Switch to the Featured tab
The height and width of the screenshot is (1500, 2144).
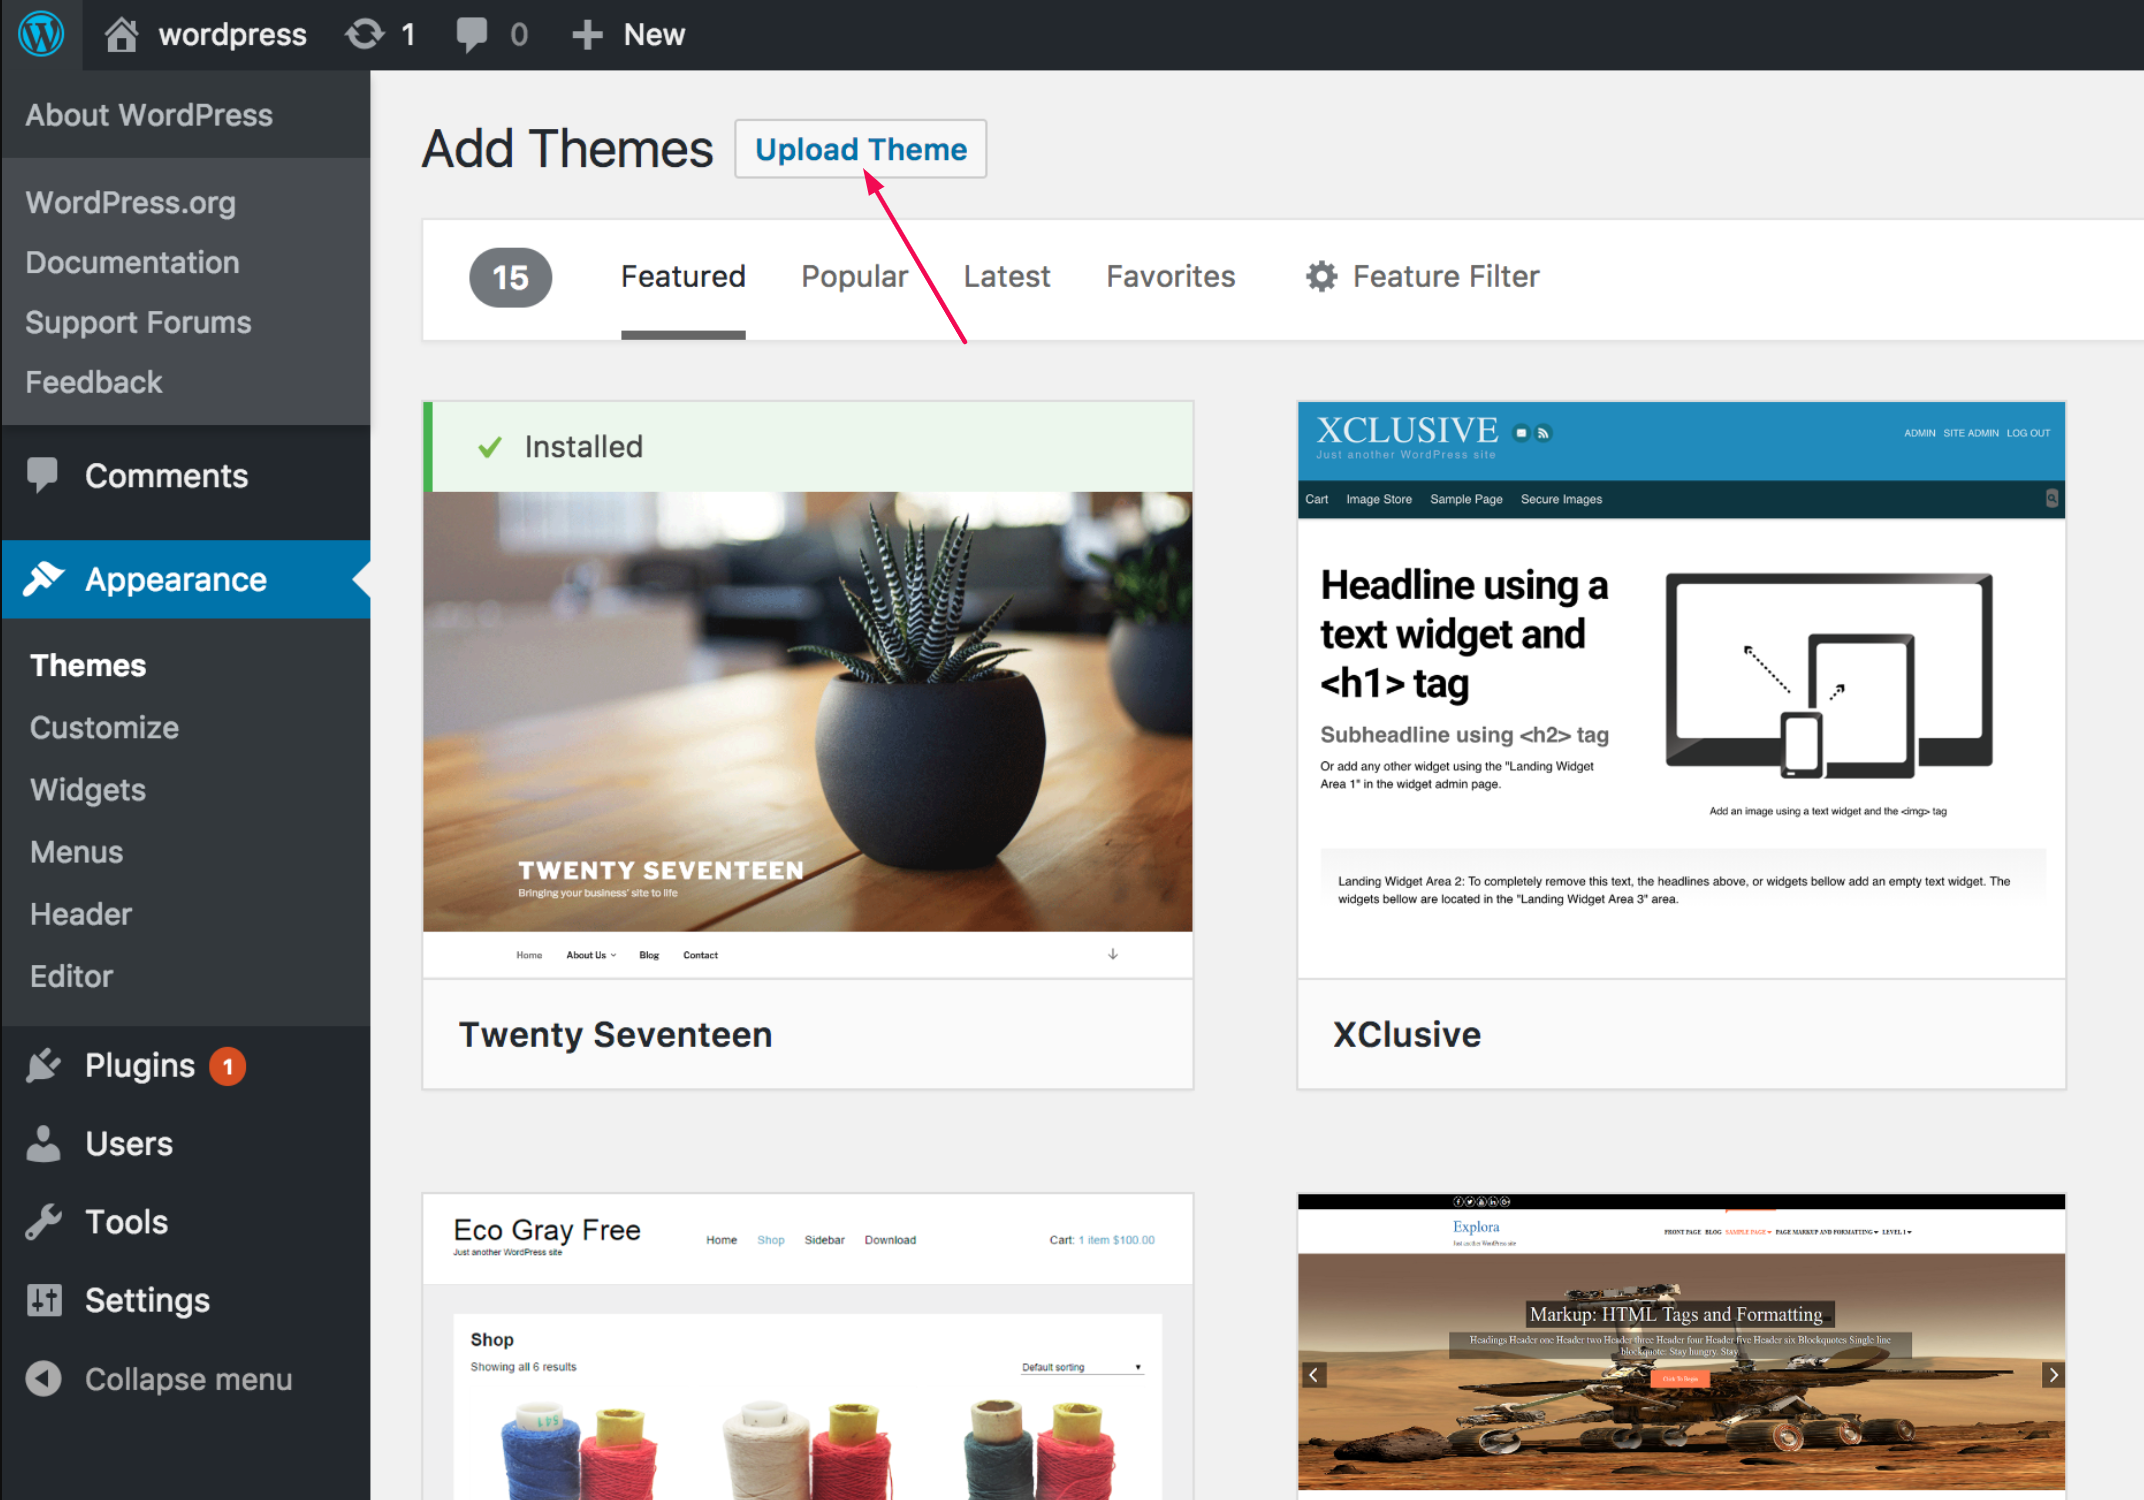coord(683,277)
